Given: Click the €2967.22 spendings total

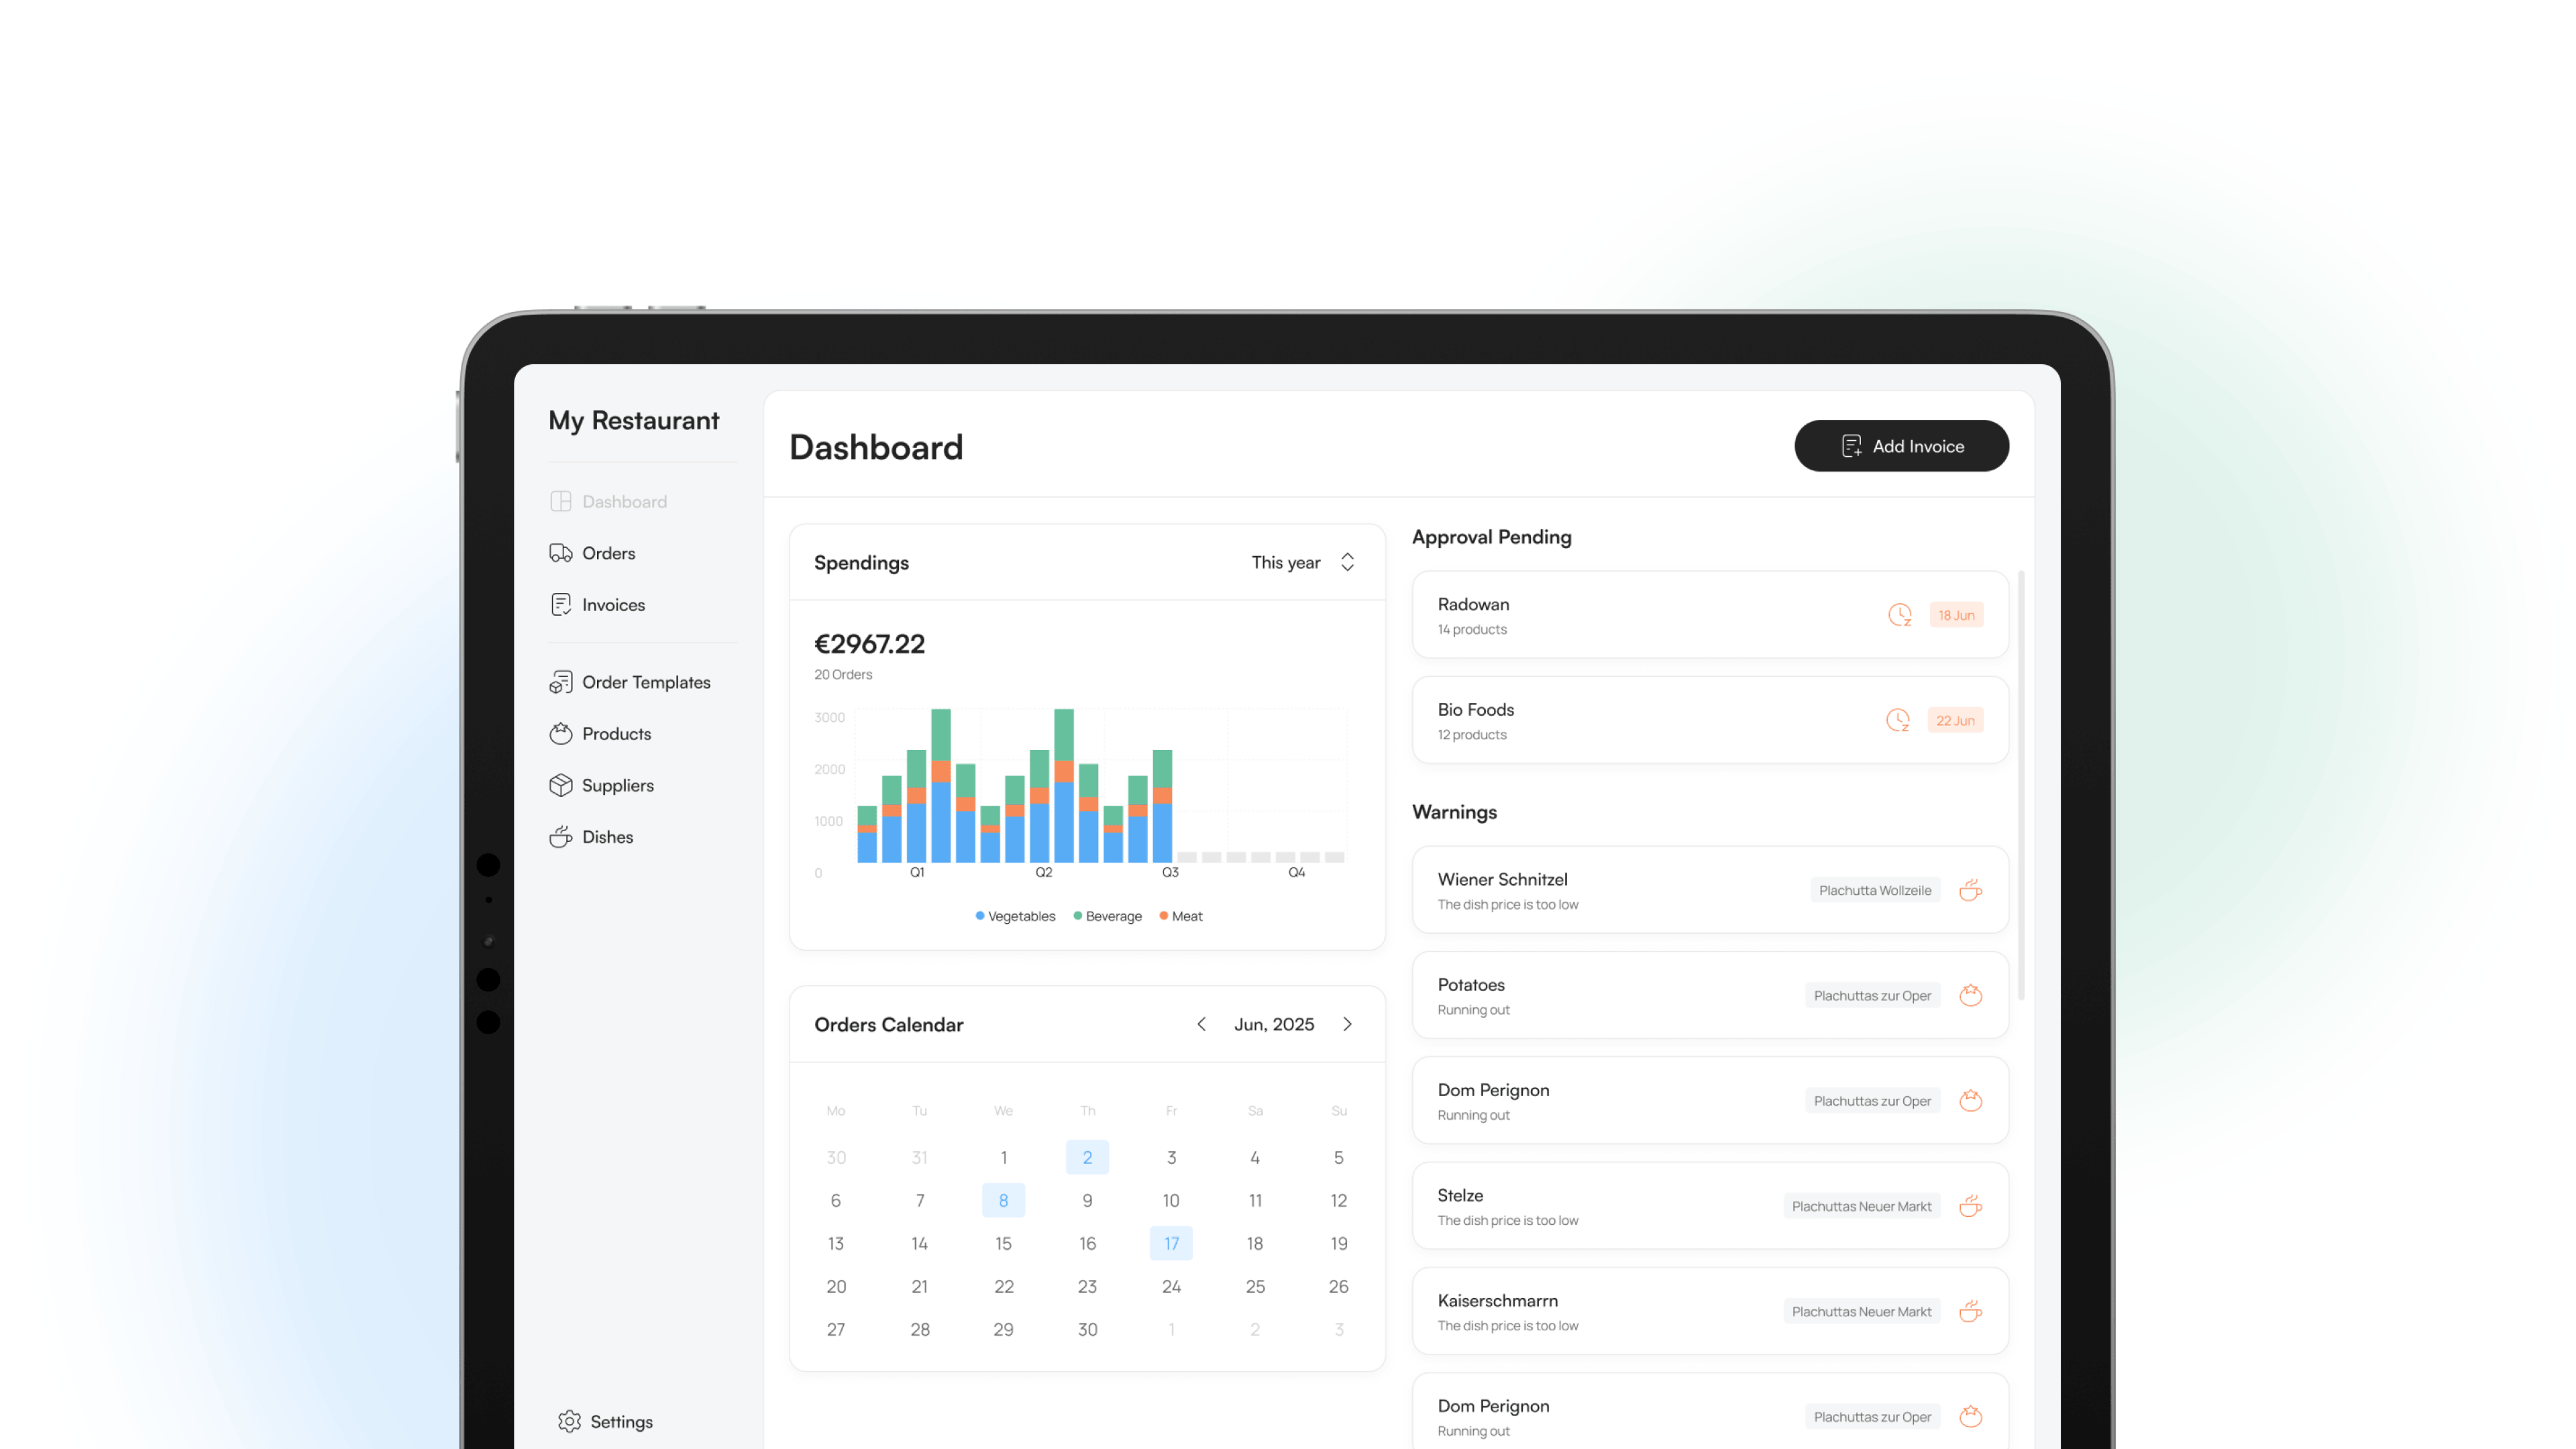Looking at the screenshot, I should [x=869, y=643].
